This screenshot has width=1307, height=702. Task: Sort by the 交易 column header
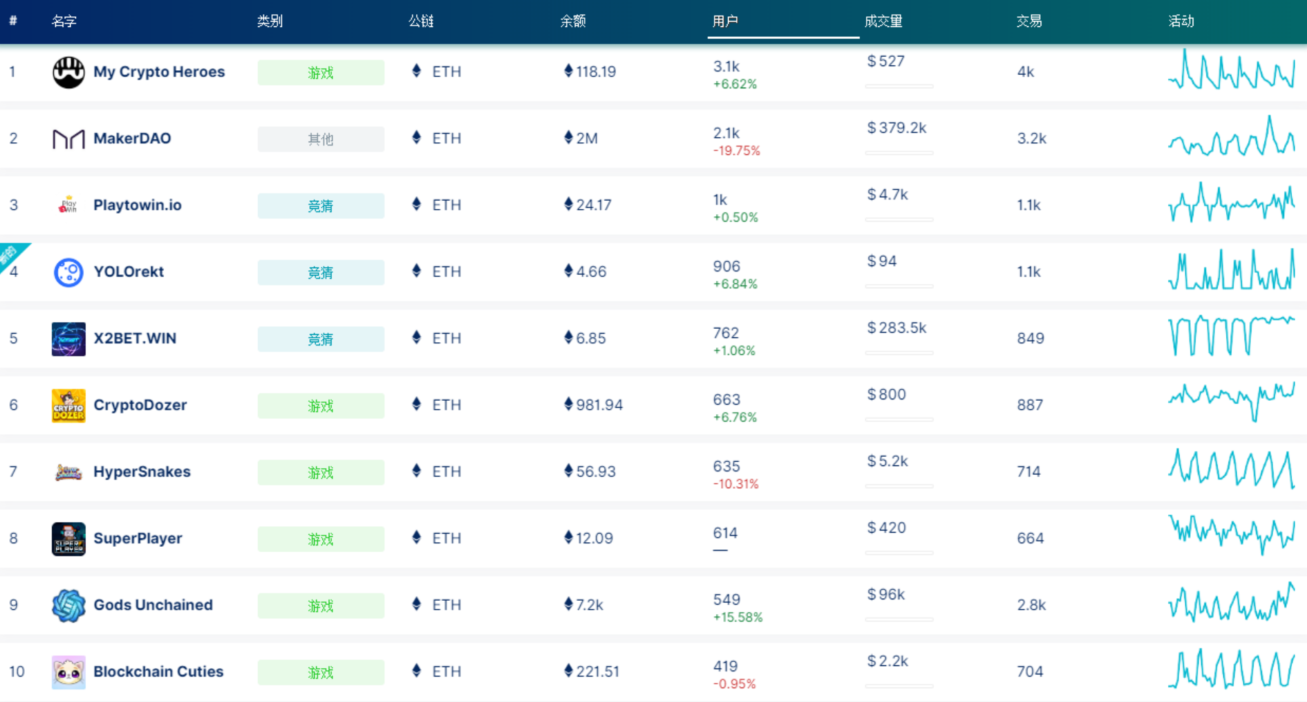coord(1029,21)
